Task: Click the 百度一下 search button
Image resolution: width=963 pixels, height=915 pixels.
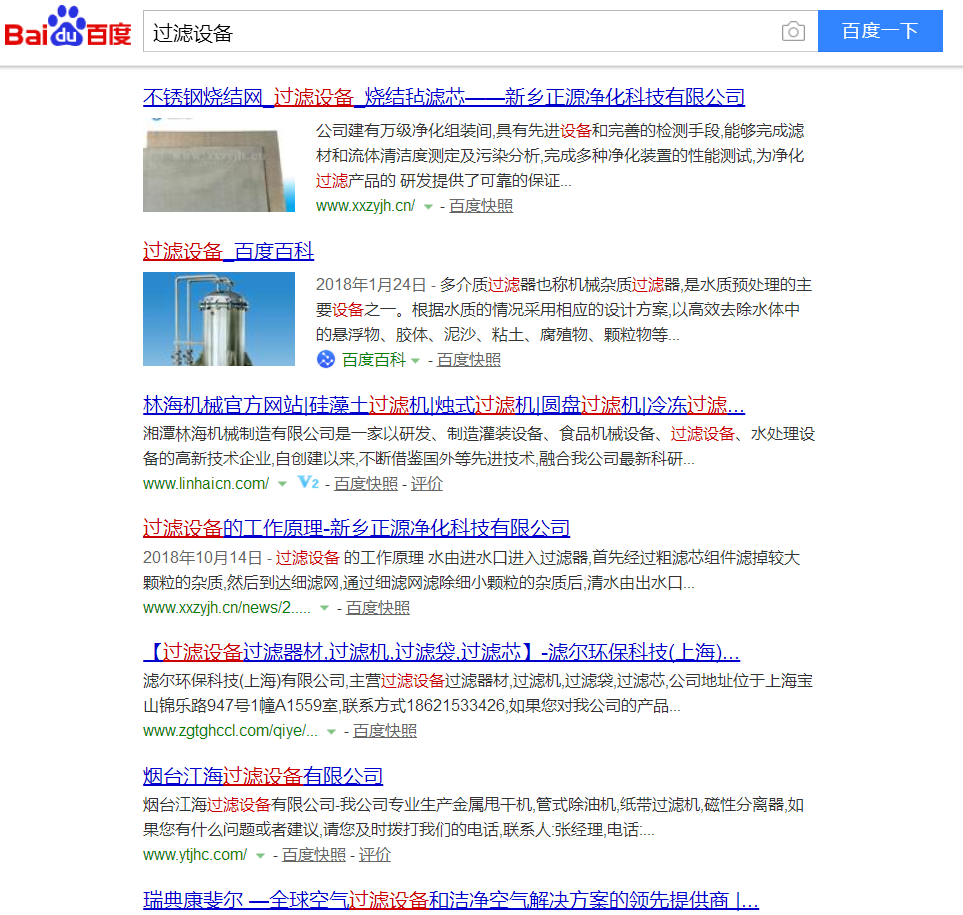Action: (880, 31)
